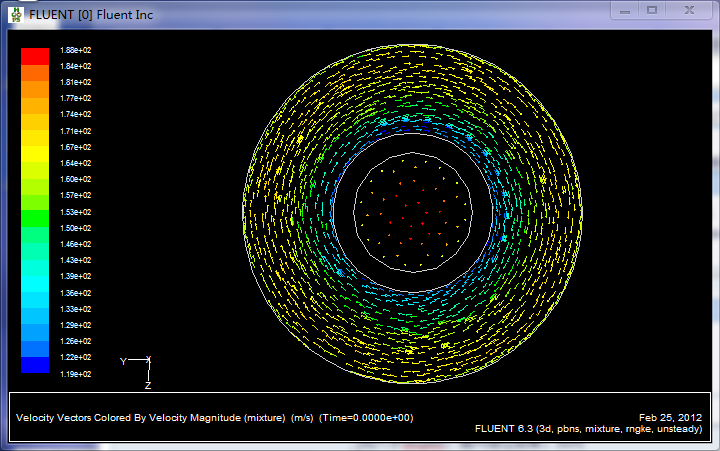The image size is (720, 451).
Task: Select the 1.57e+02 legend value
Action: click(x=76, y=195)
